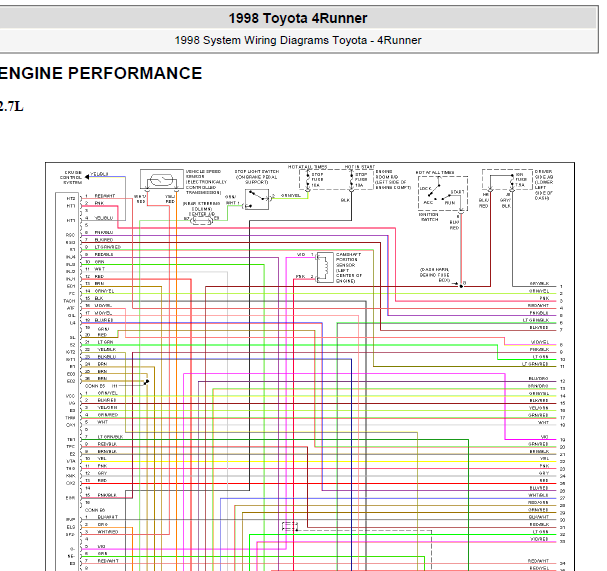The height and width of the screenshot is (571, 607).
Task: Click the engine room R/B label text
Action: click(x=393, y=179)
